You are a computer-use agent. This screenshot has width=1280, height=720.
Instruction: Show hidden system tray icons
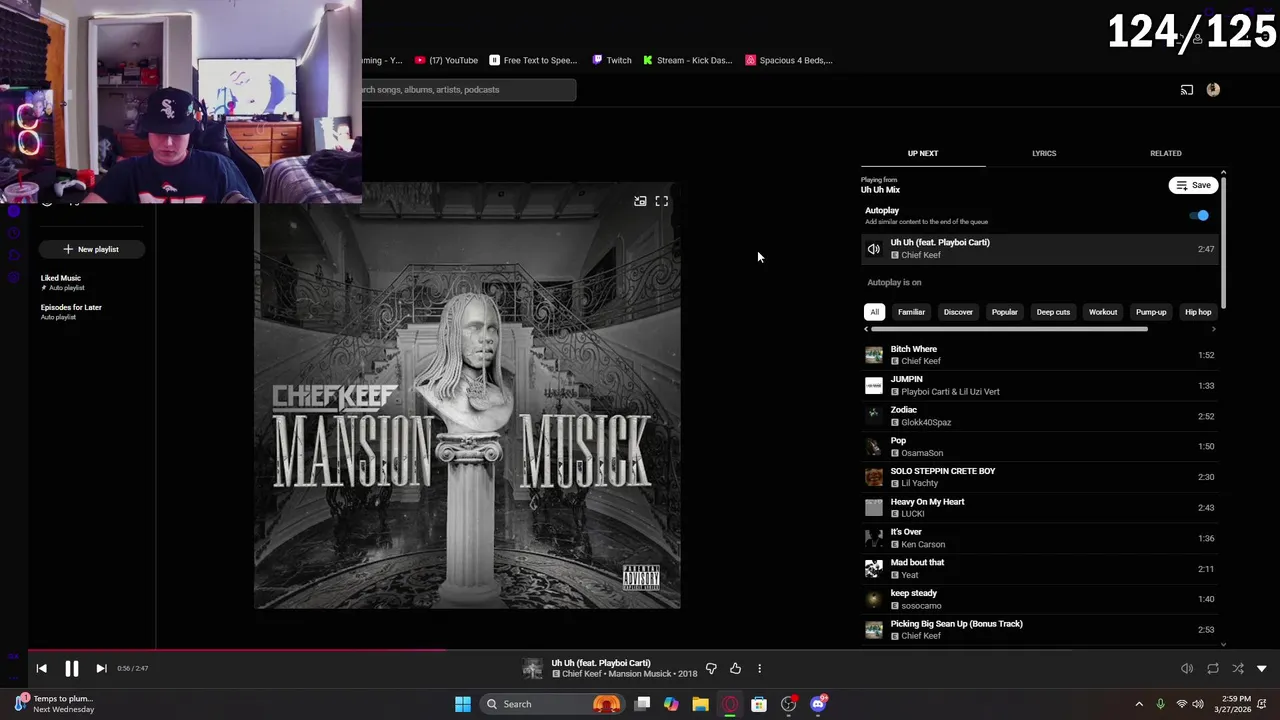point(1138,704)
